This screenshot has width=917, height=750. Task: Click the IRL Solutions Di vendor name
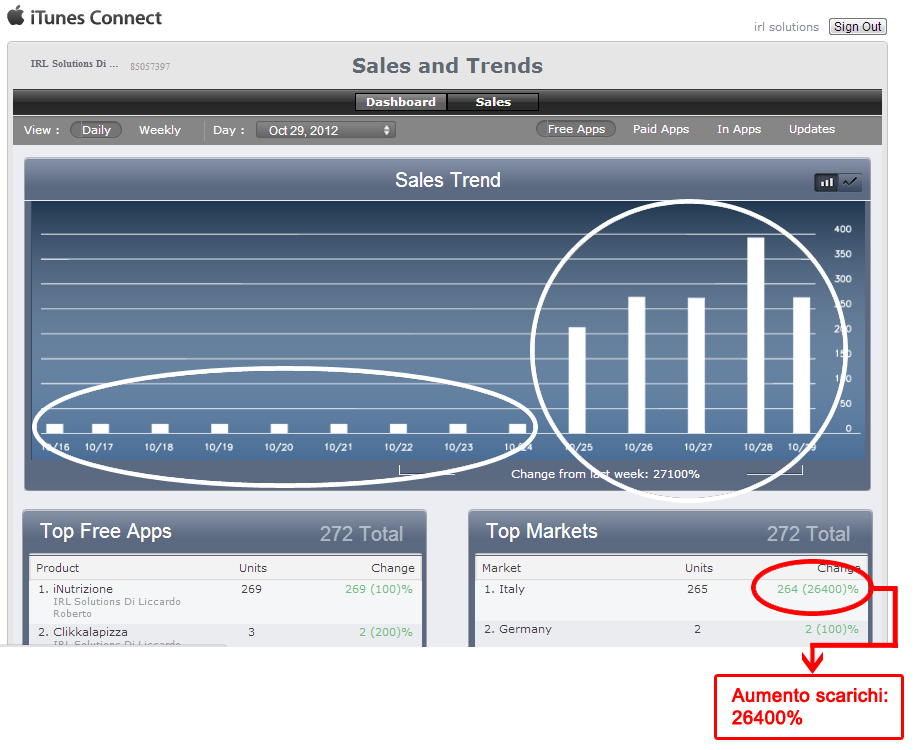tap(74, 64)
